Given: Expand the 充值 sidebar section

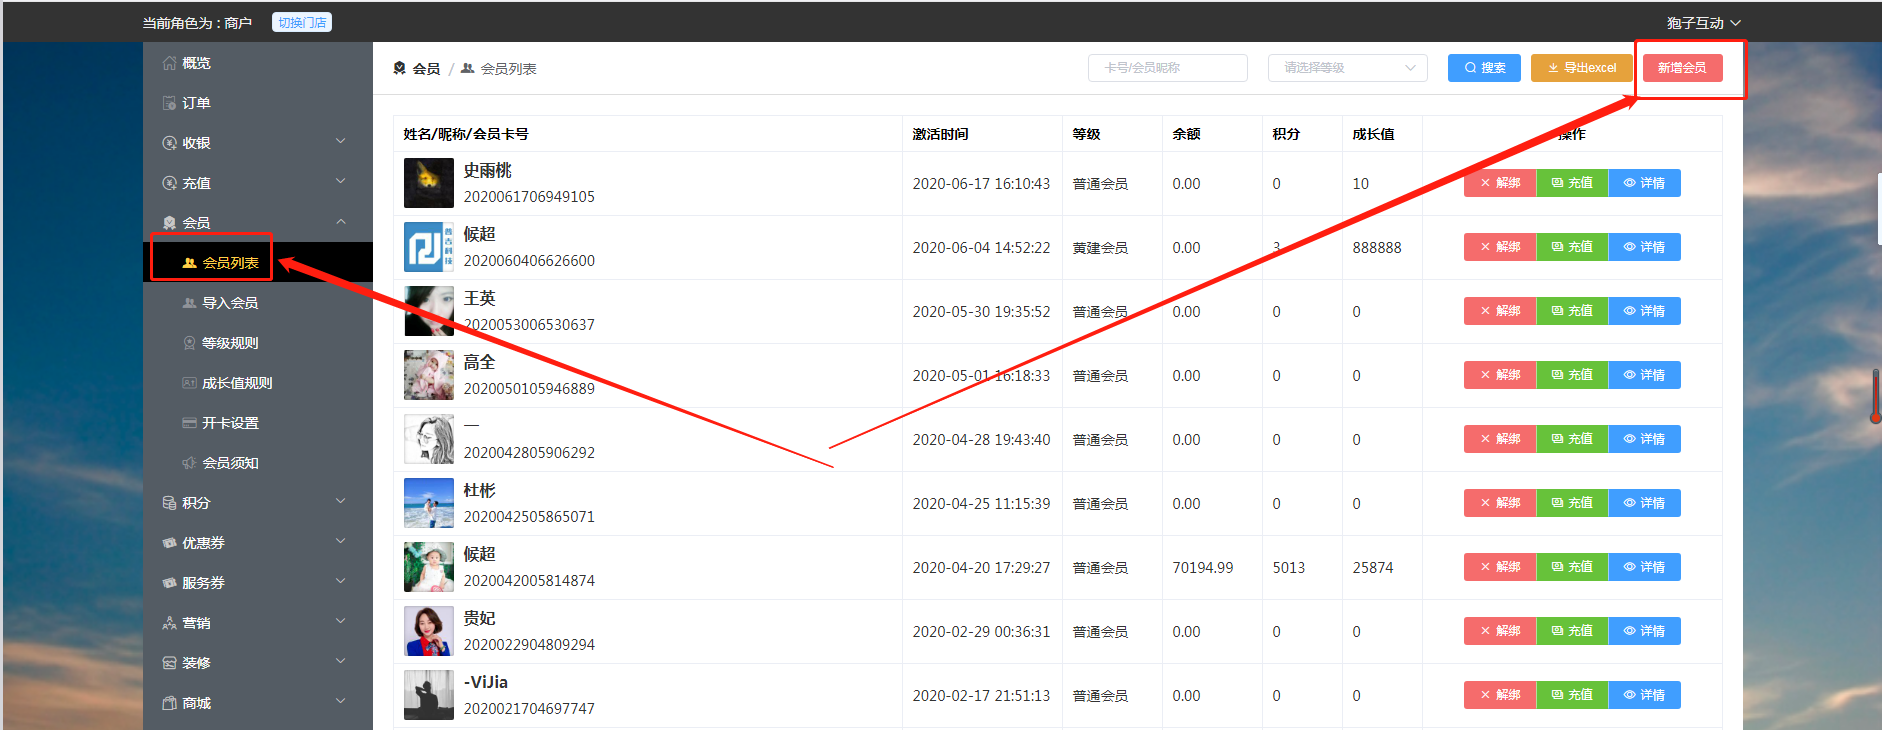Looking at the screenshot, I should point(257,183).
